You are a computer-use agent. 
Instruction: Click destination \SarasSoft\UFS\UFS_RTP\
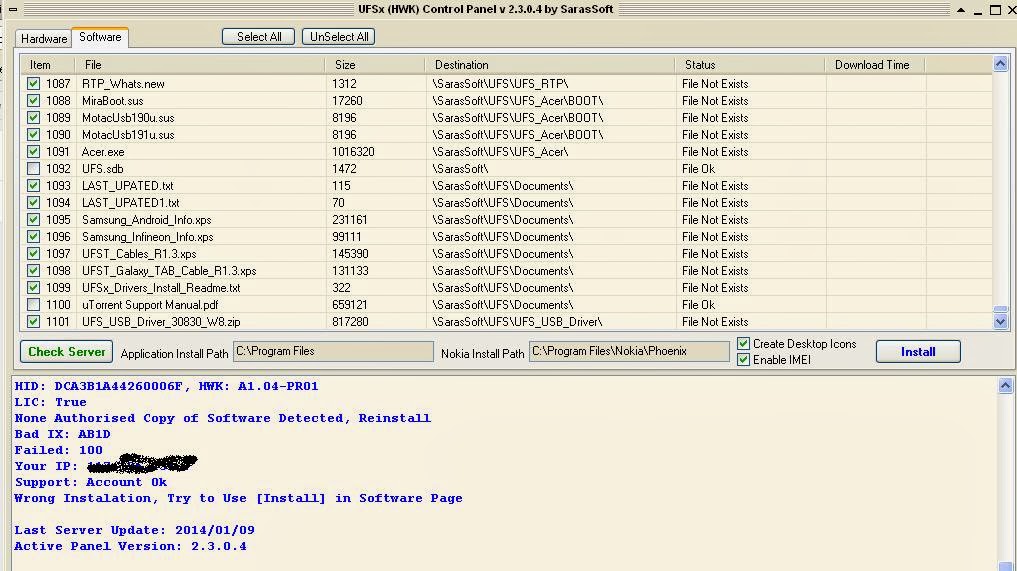tap(500, 84)
